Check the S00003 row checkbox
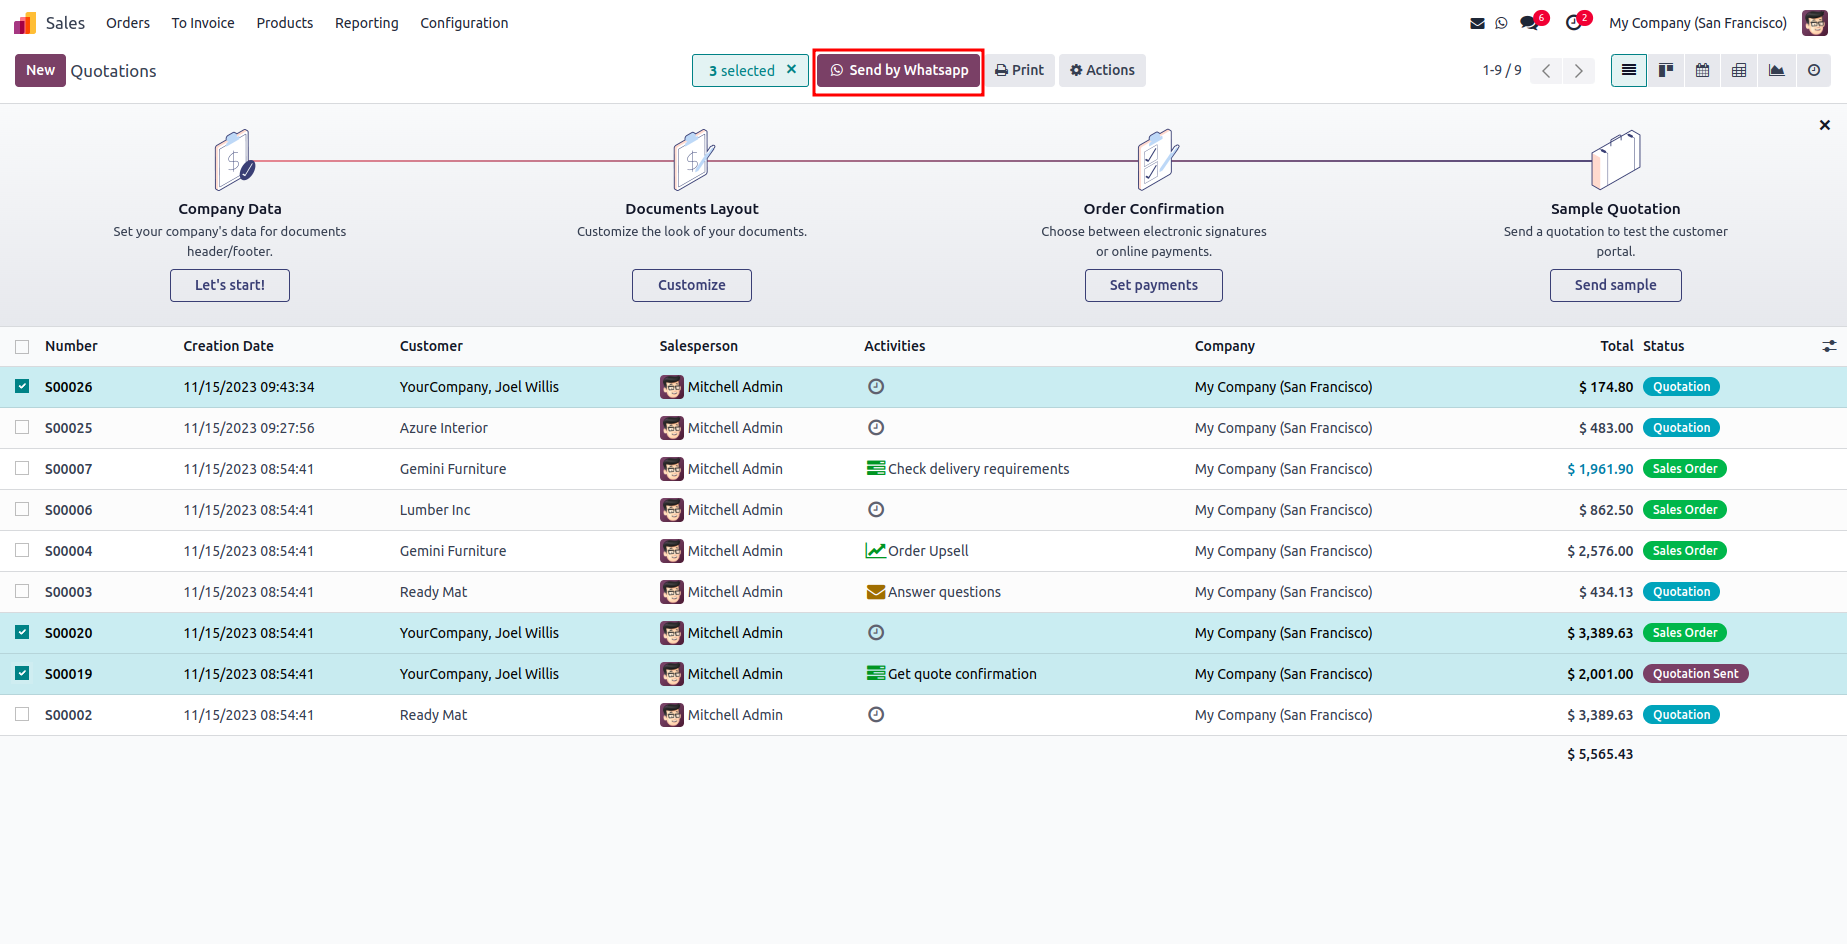 click(22, 591)
